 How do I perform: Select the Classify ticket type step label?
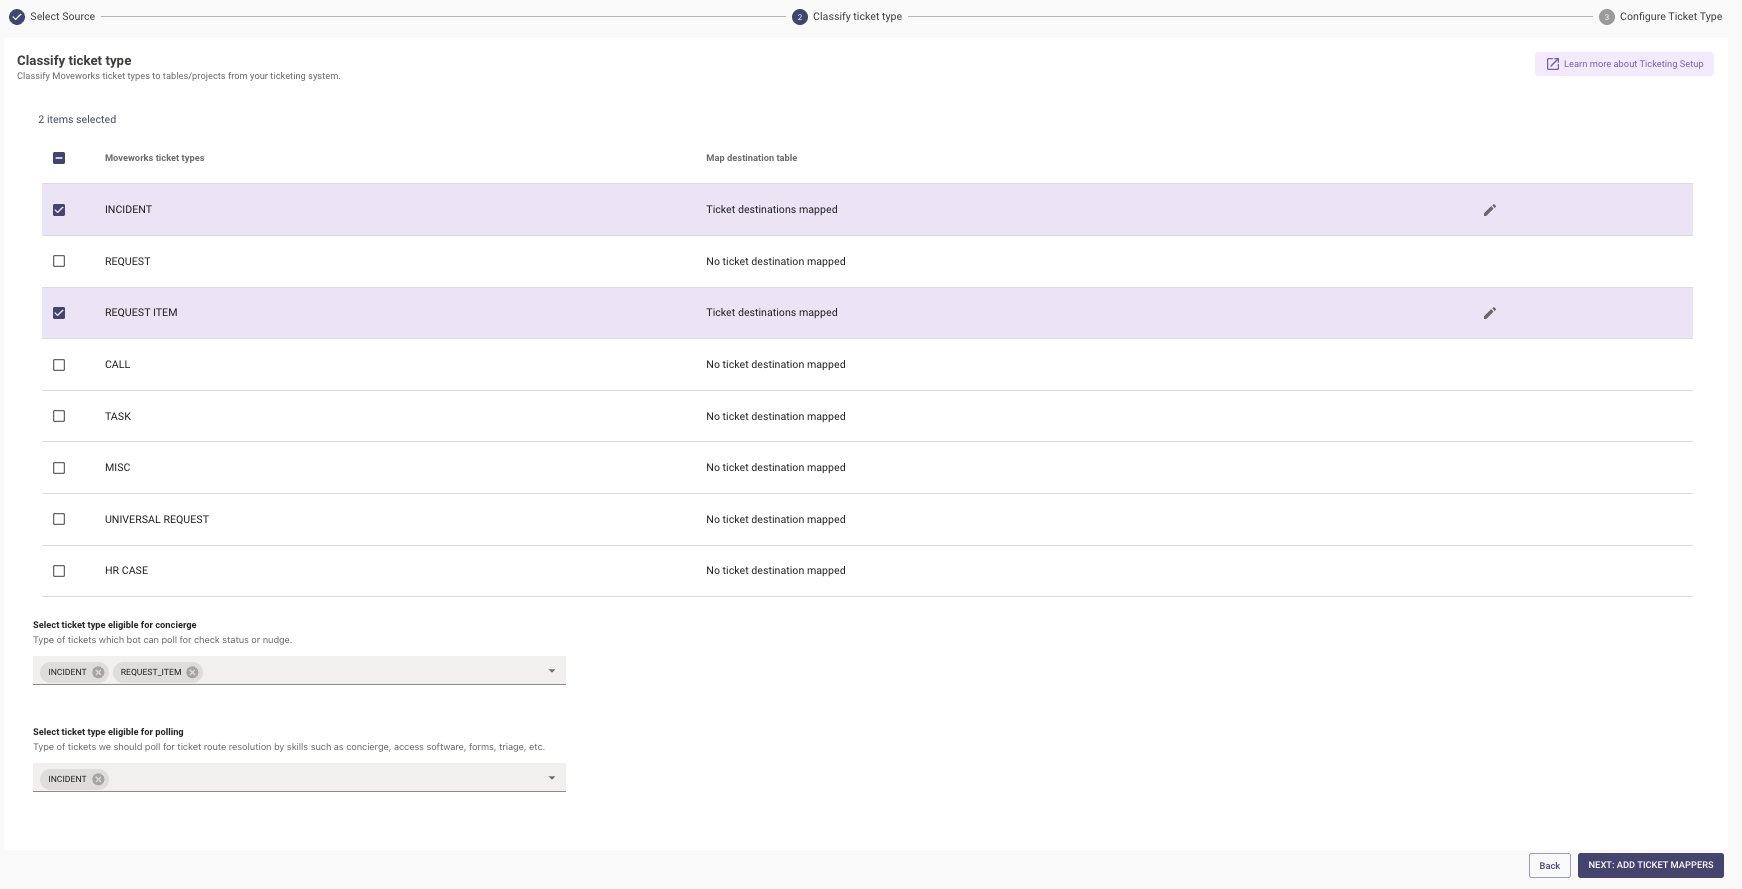(x=857, y=17)
